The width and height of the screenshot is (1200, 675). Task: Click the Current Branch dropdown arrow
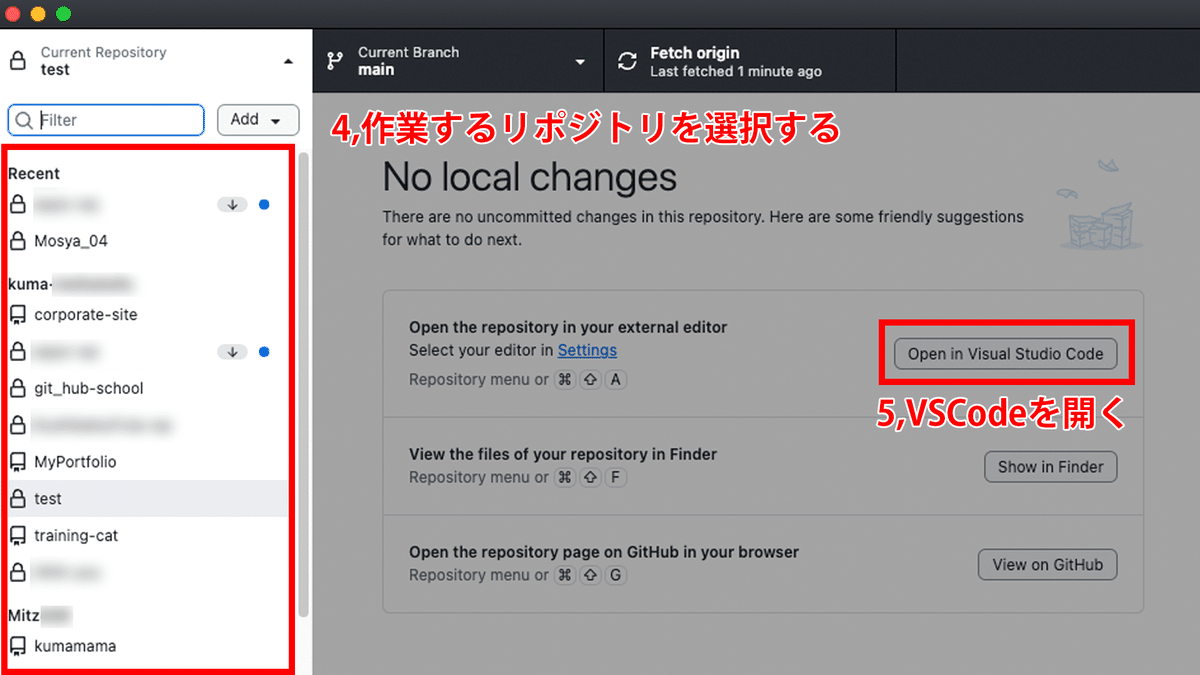point(580,62)
